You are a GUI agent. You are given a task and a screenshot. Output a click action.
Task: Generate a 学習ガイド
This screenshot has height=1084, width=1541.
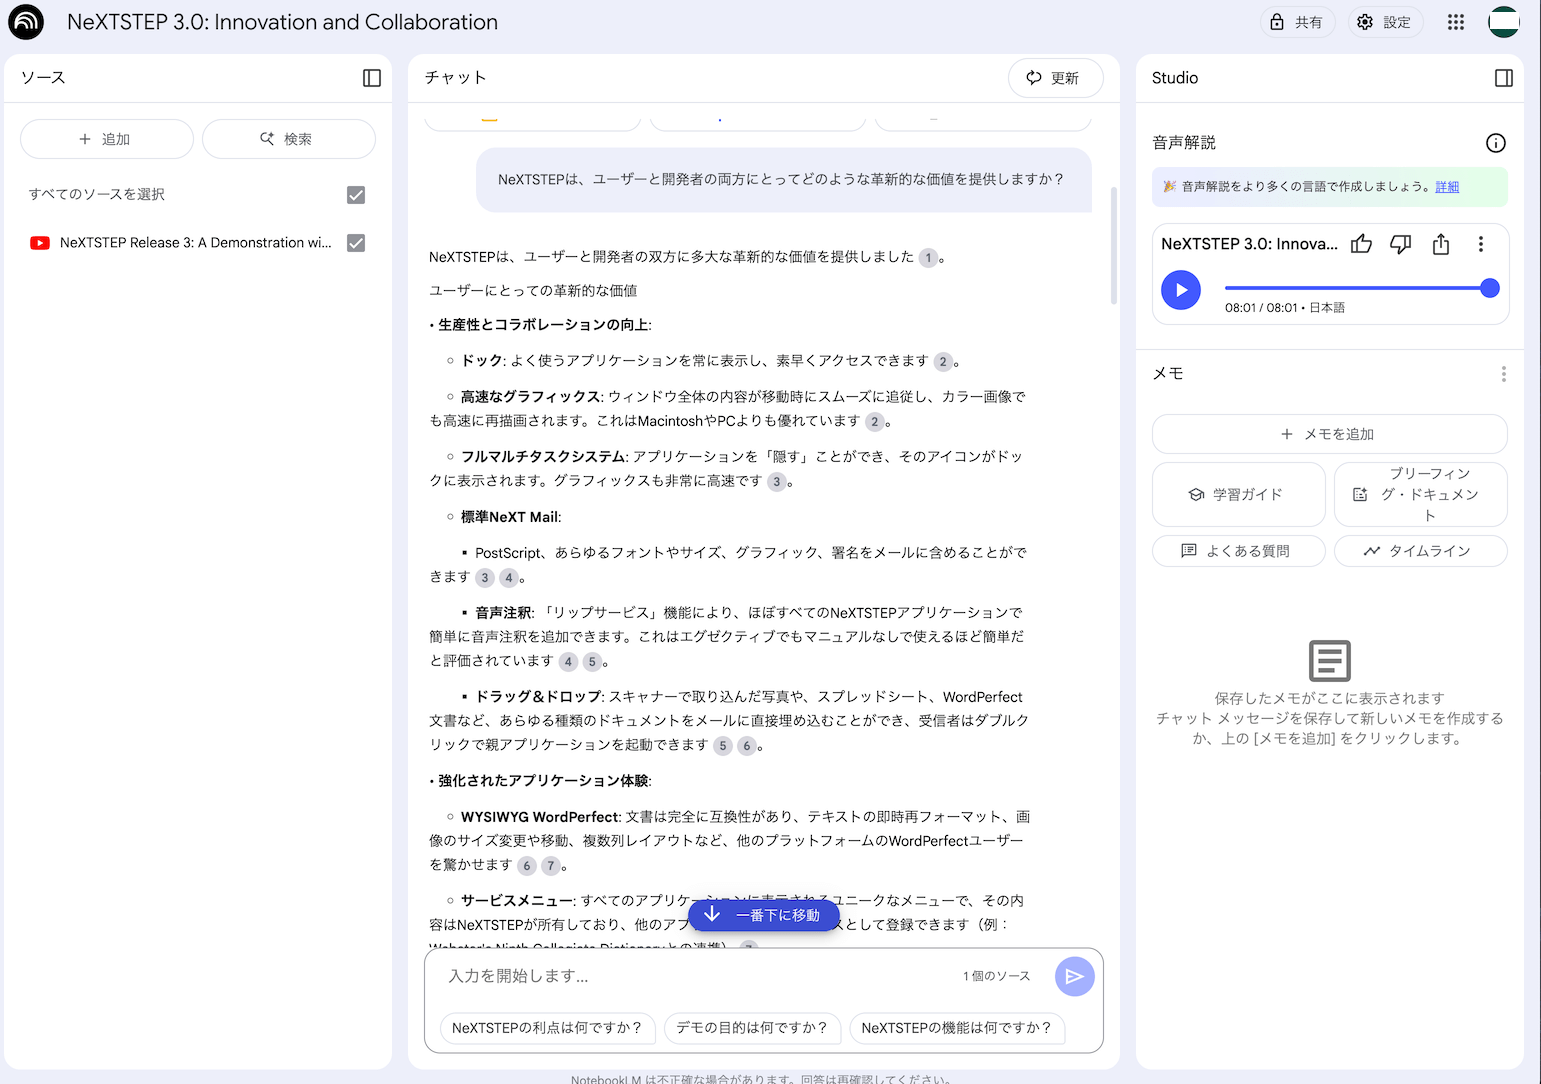point(1239,494)
